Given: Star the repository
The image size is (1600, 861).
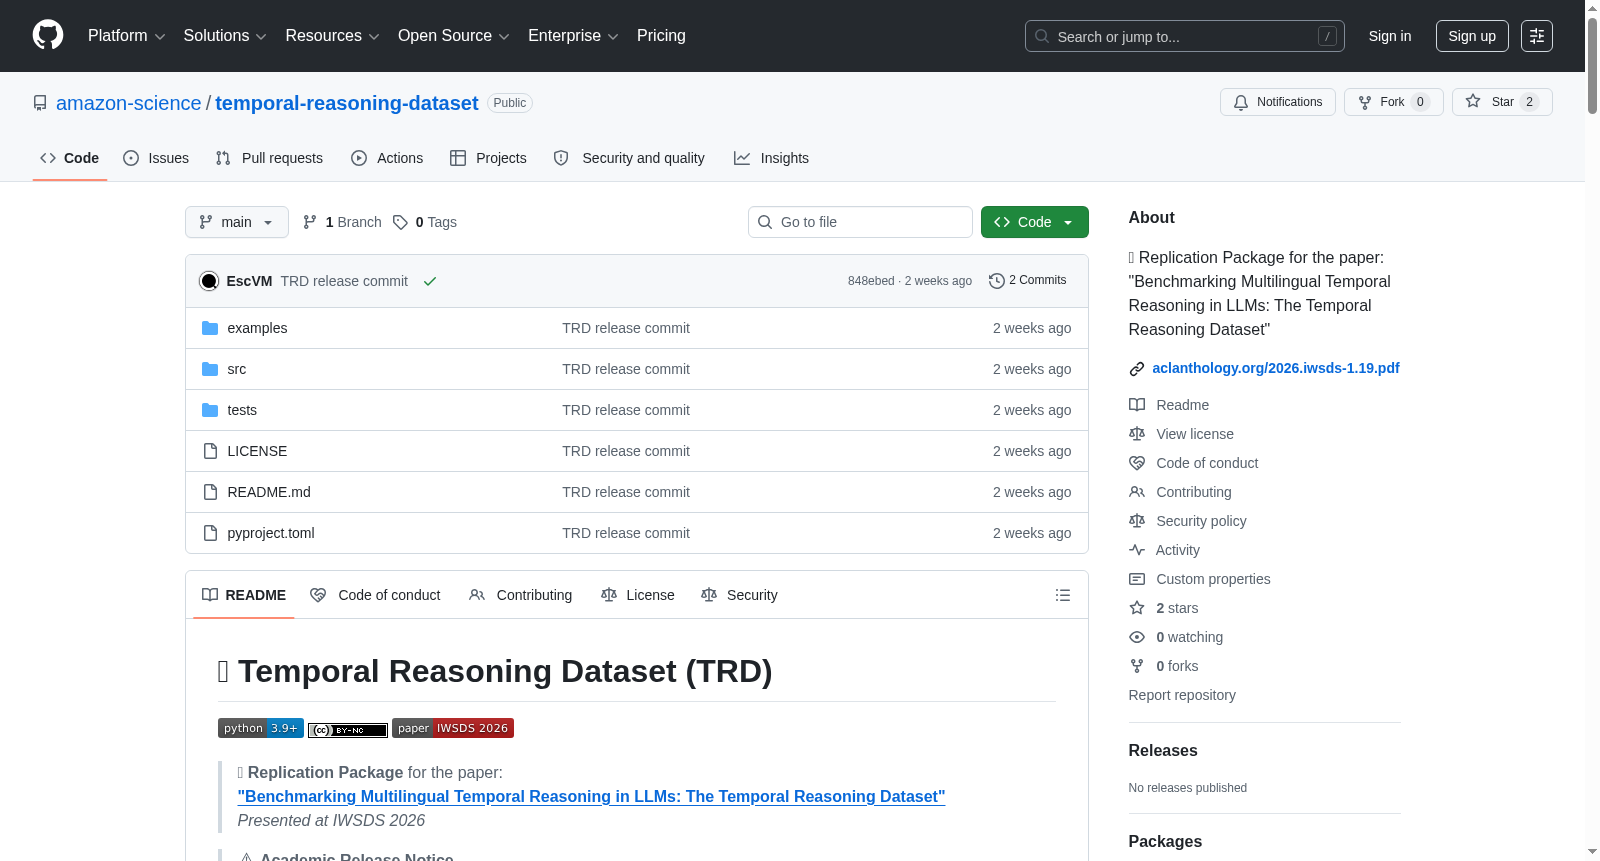Looking at the screenshot, I should (1502, 102).
